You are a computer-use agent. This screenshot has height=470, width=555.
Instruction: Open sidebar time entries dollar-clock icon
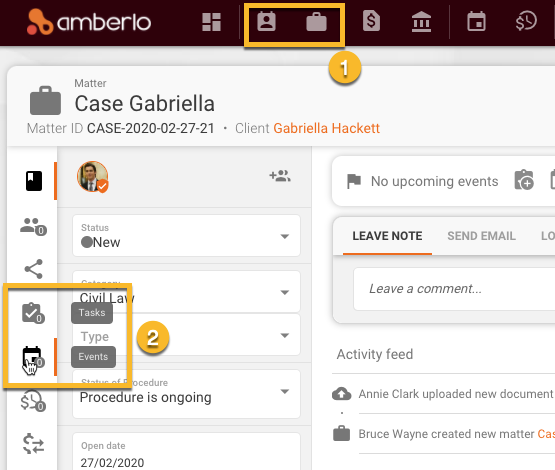tap(33, 401)
